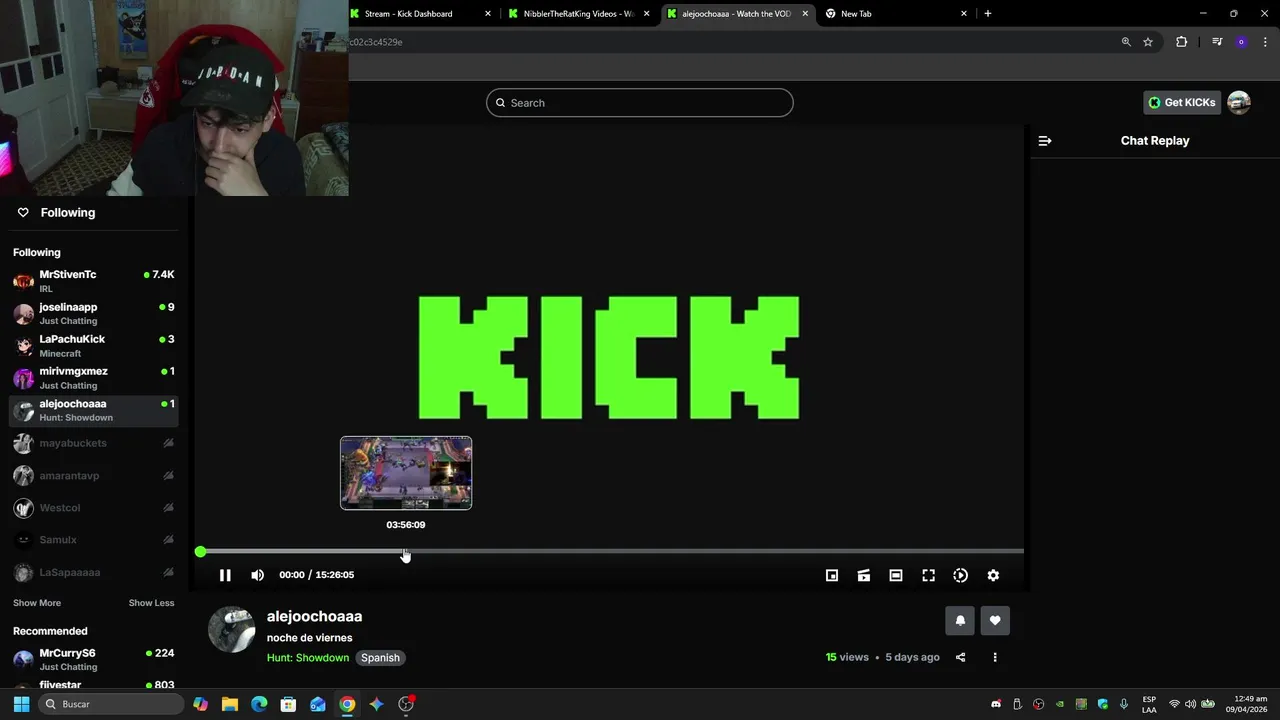Open offline channel Westcol
Image resolution: width=1280 pixels, height=720 pixels.
pos(94,507)
